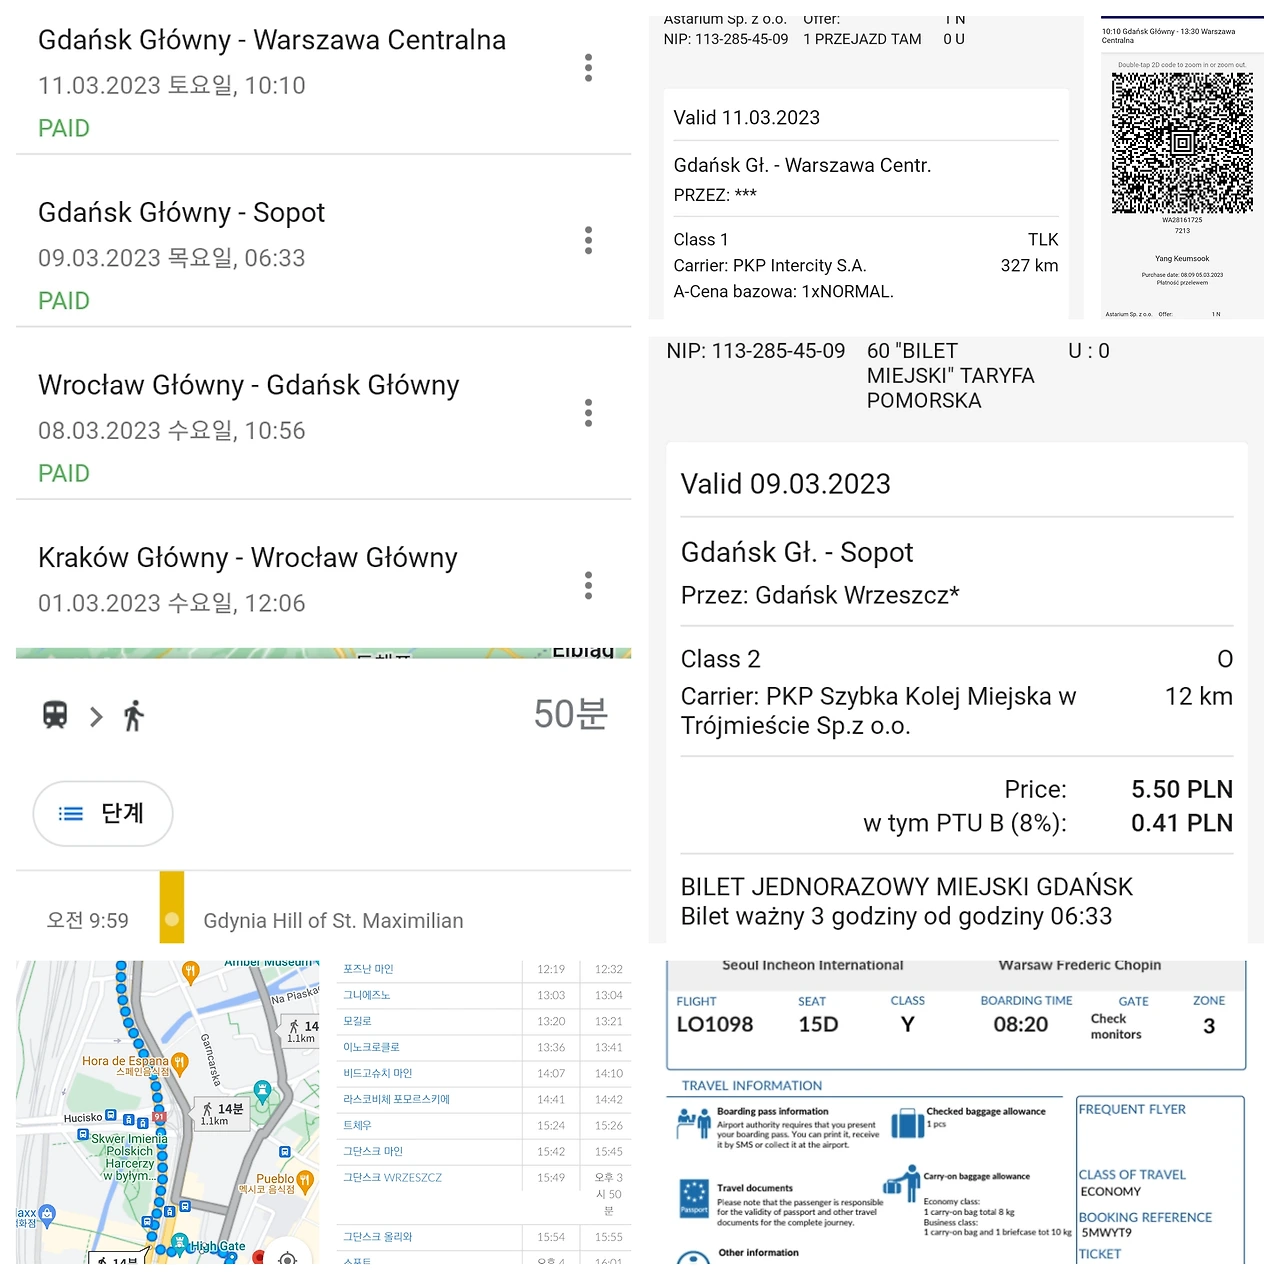Open the Gdańsk Główny - Sopot ticket entry
Screen dimensions: 1280x1280
click(324, 256)
